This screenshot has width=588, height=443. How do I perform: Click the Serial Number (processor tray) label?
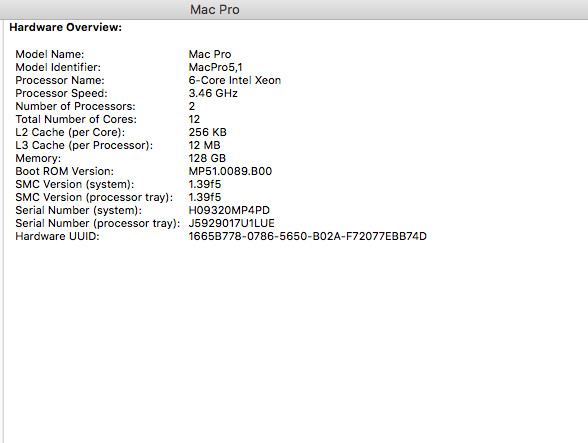point(98,224)
